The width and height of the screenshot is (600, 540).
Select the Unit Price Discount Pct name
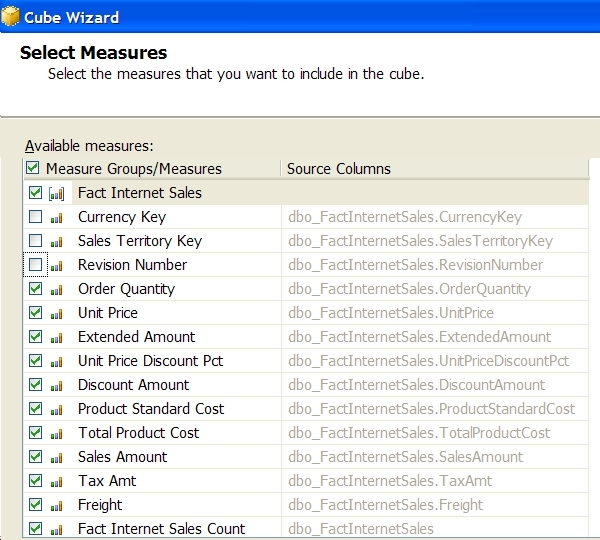150,361
